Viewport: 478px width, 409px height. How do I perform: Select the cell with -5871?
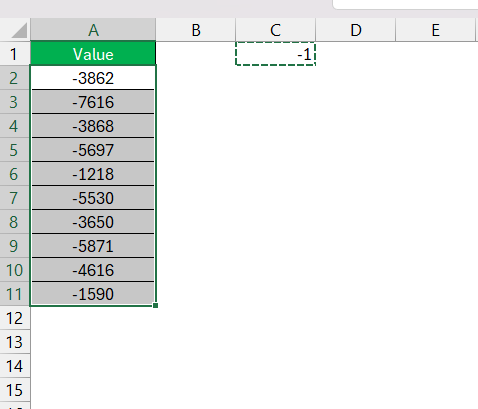pos(93,246)
